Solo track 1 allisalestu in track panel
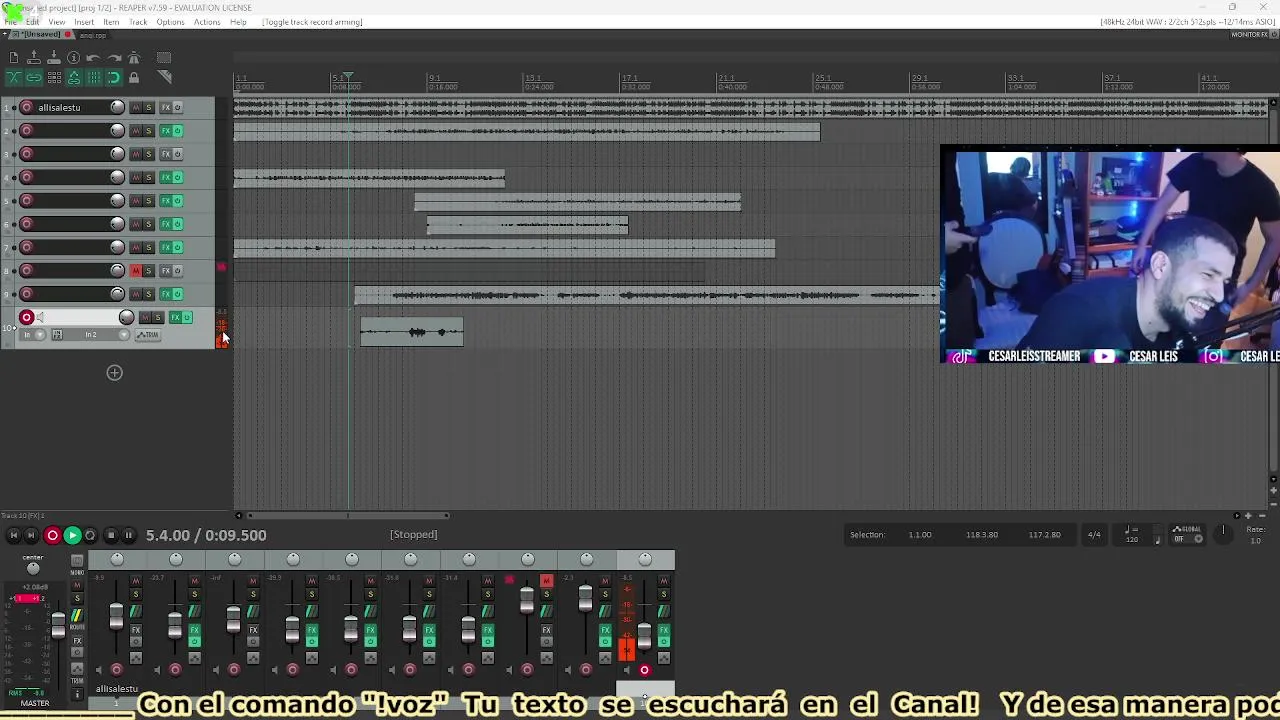 tap(149, 108)
